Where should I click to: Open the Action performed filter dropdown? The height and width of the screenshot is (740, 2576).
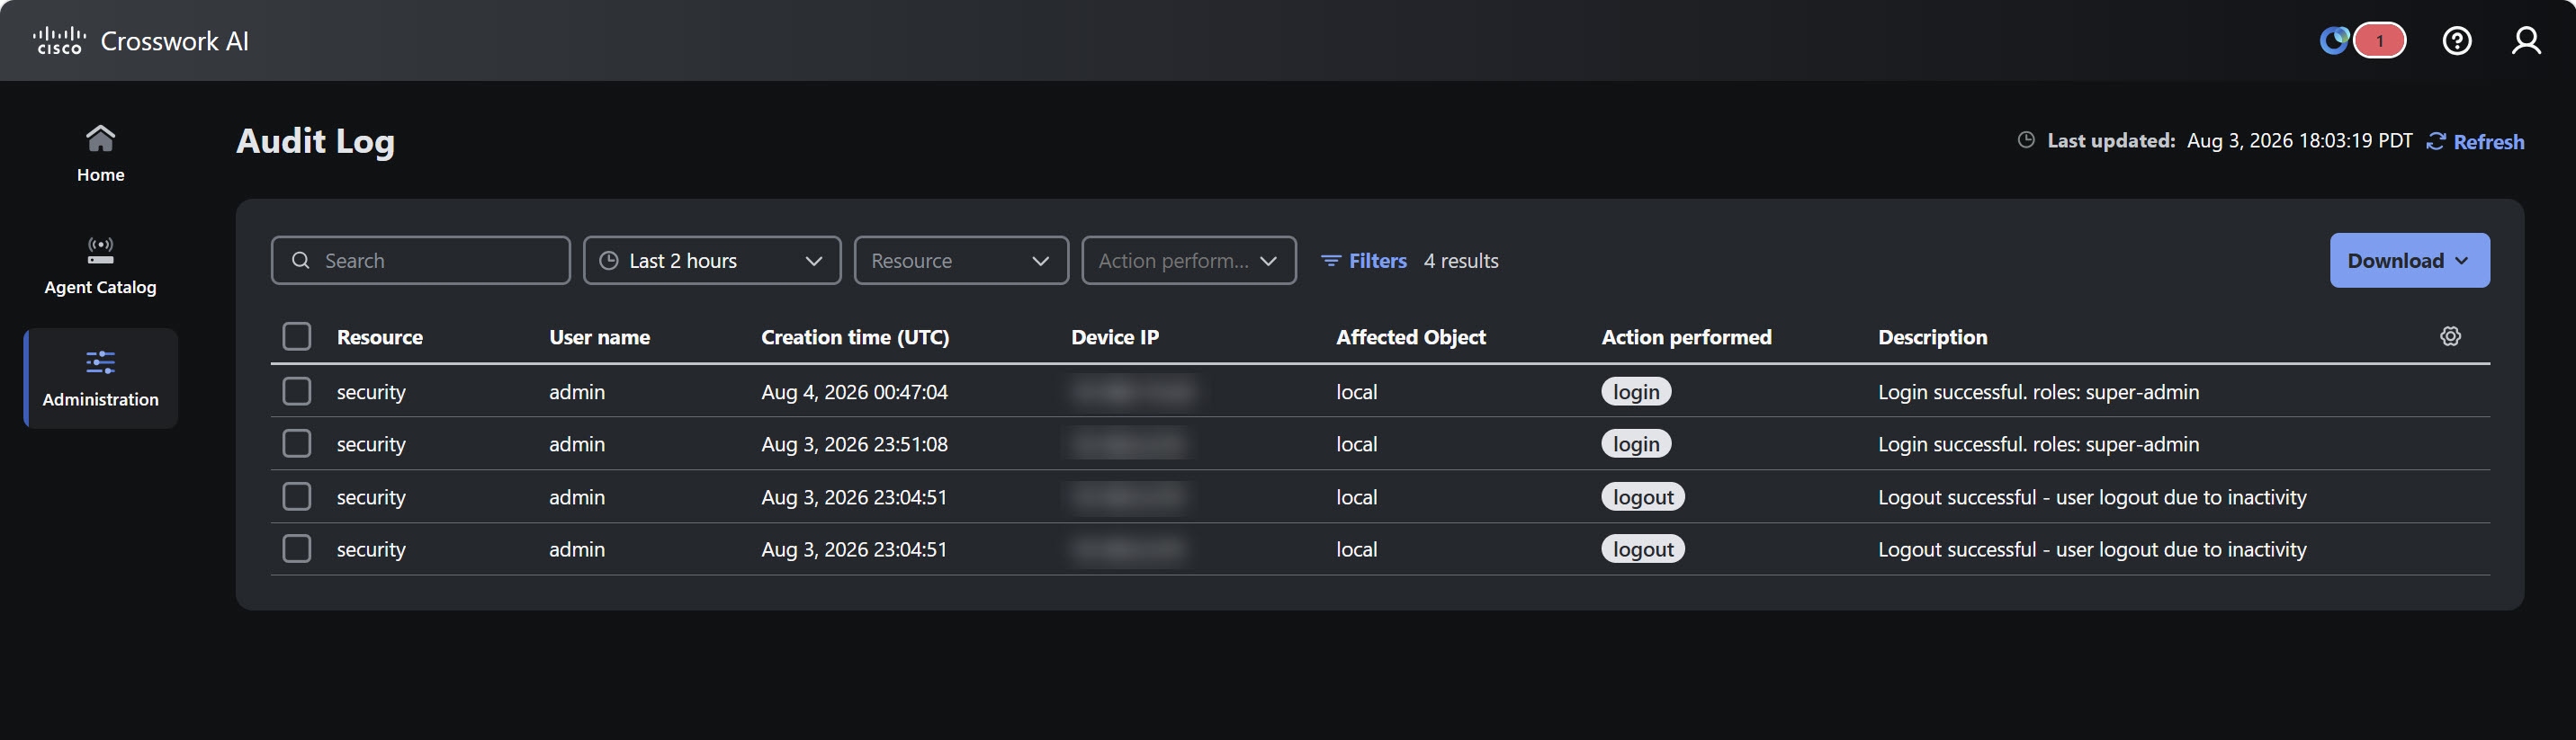pyautogui.click(x=1189, y=261)
